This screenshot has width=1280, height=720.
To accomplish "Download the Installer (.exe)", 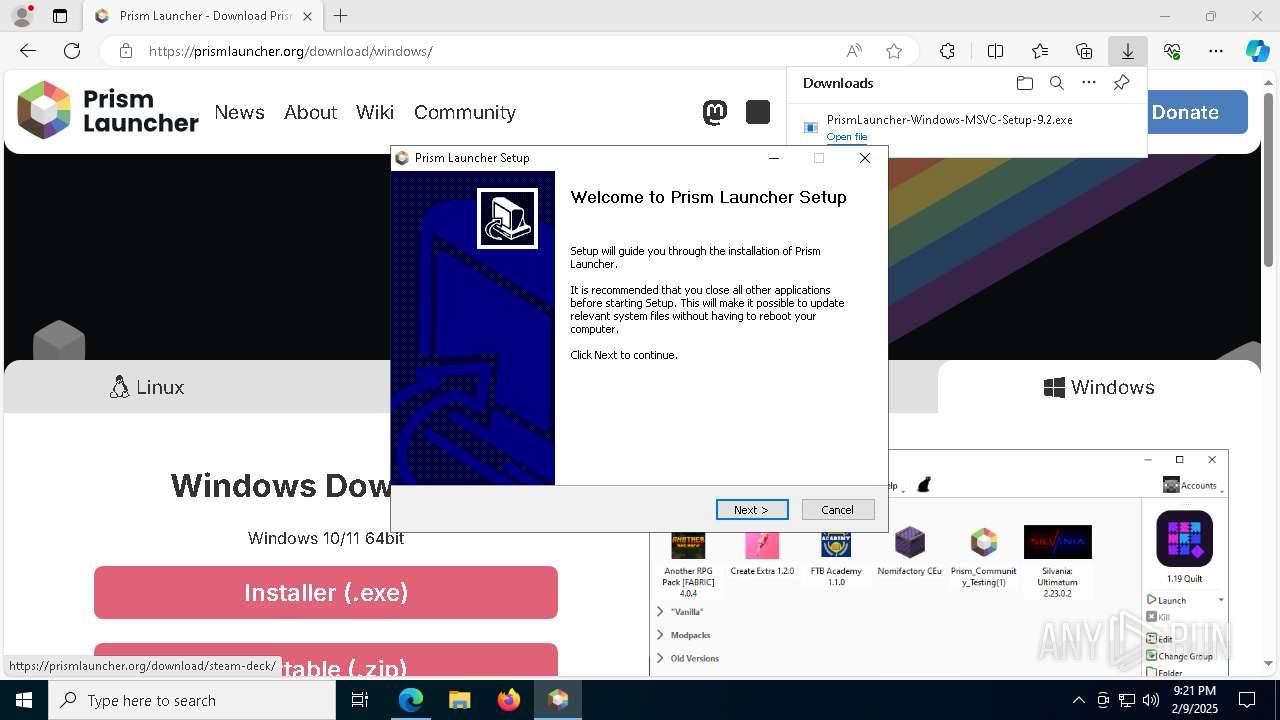I will coord(326,593).
